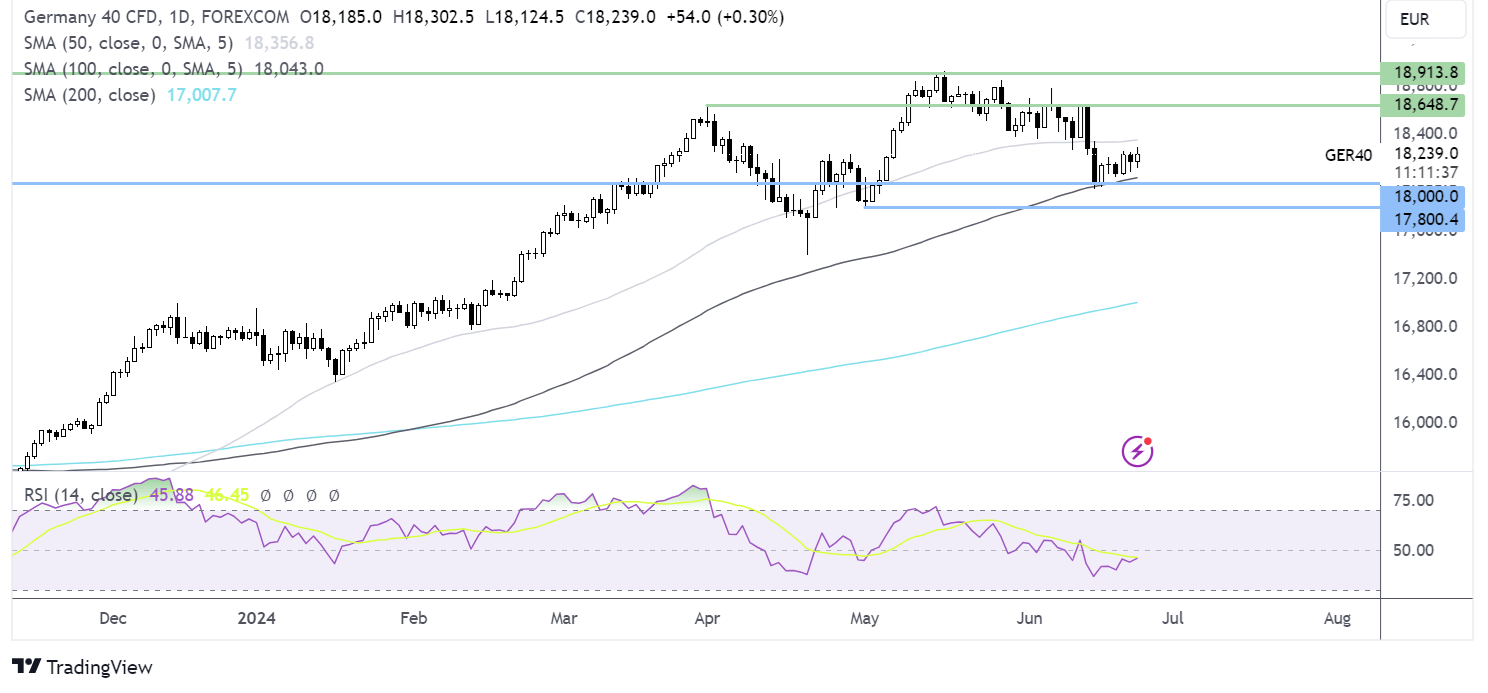This screenshot has width=1488, height=693.
Task: Click the SMA 100 value 18,043.0
Action: tap(289, 69)
